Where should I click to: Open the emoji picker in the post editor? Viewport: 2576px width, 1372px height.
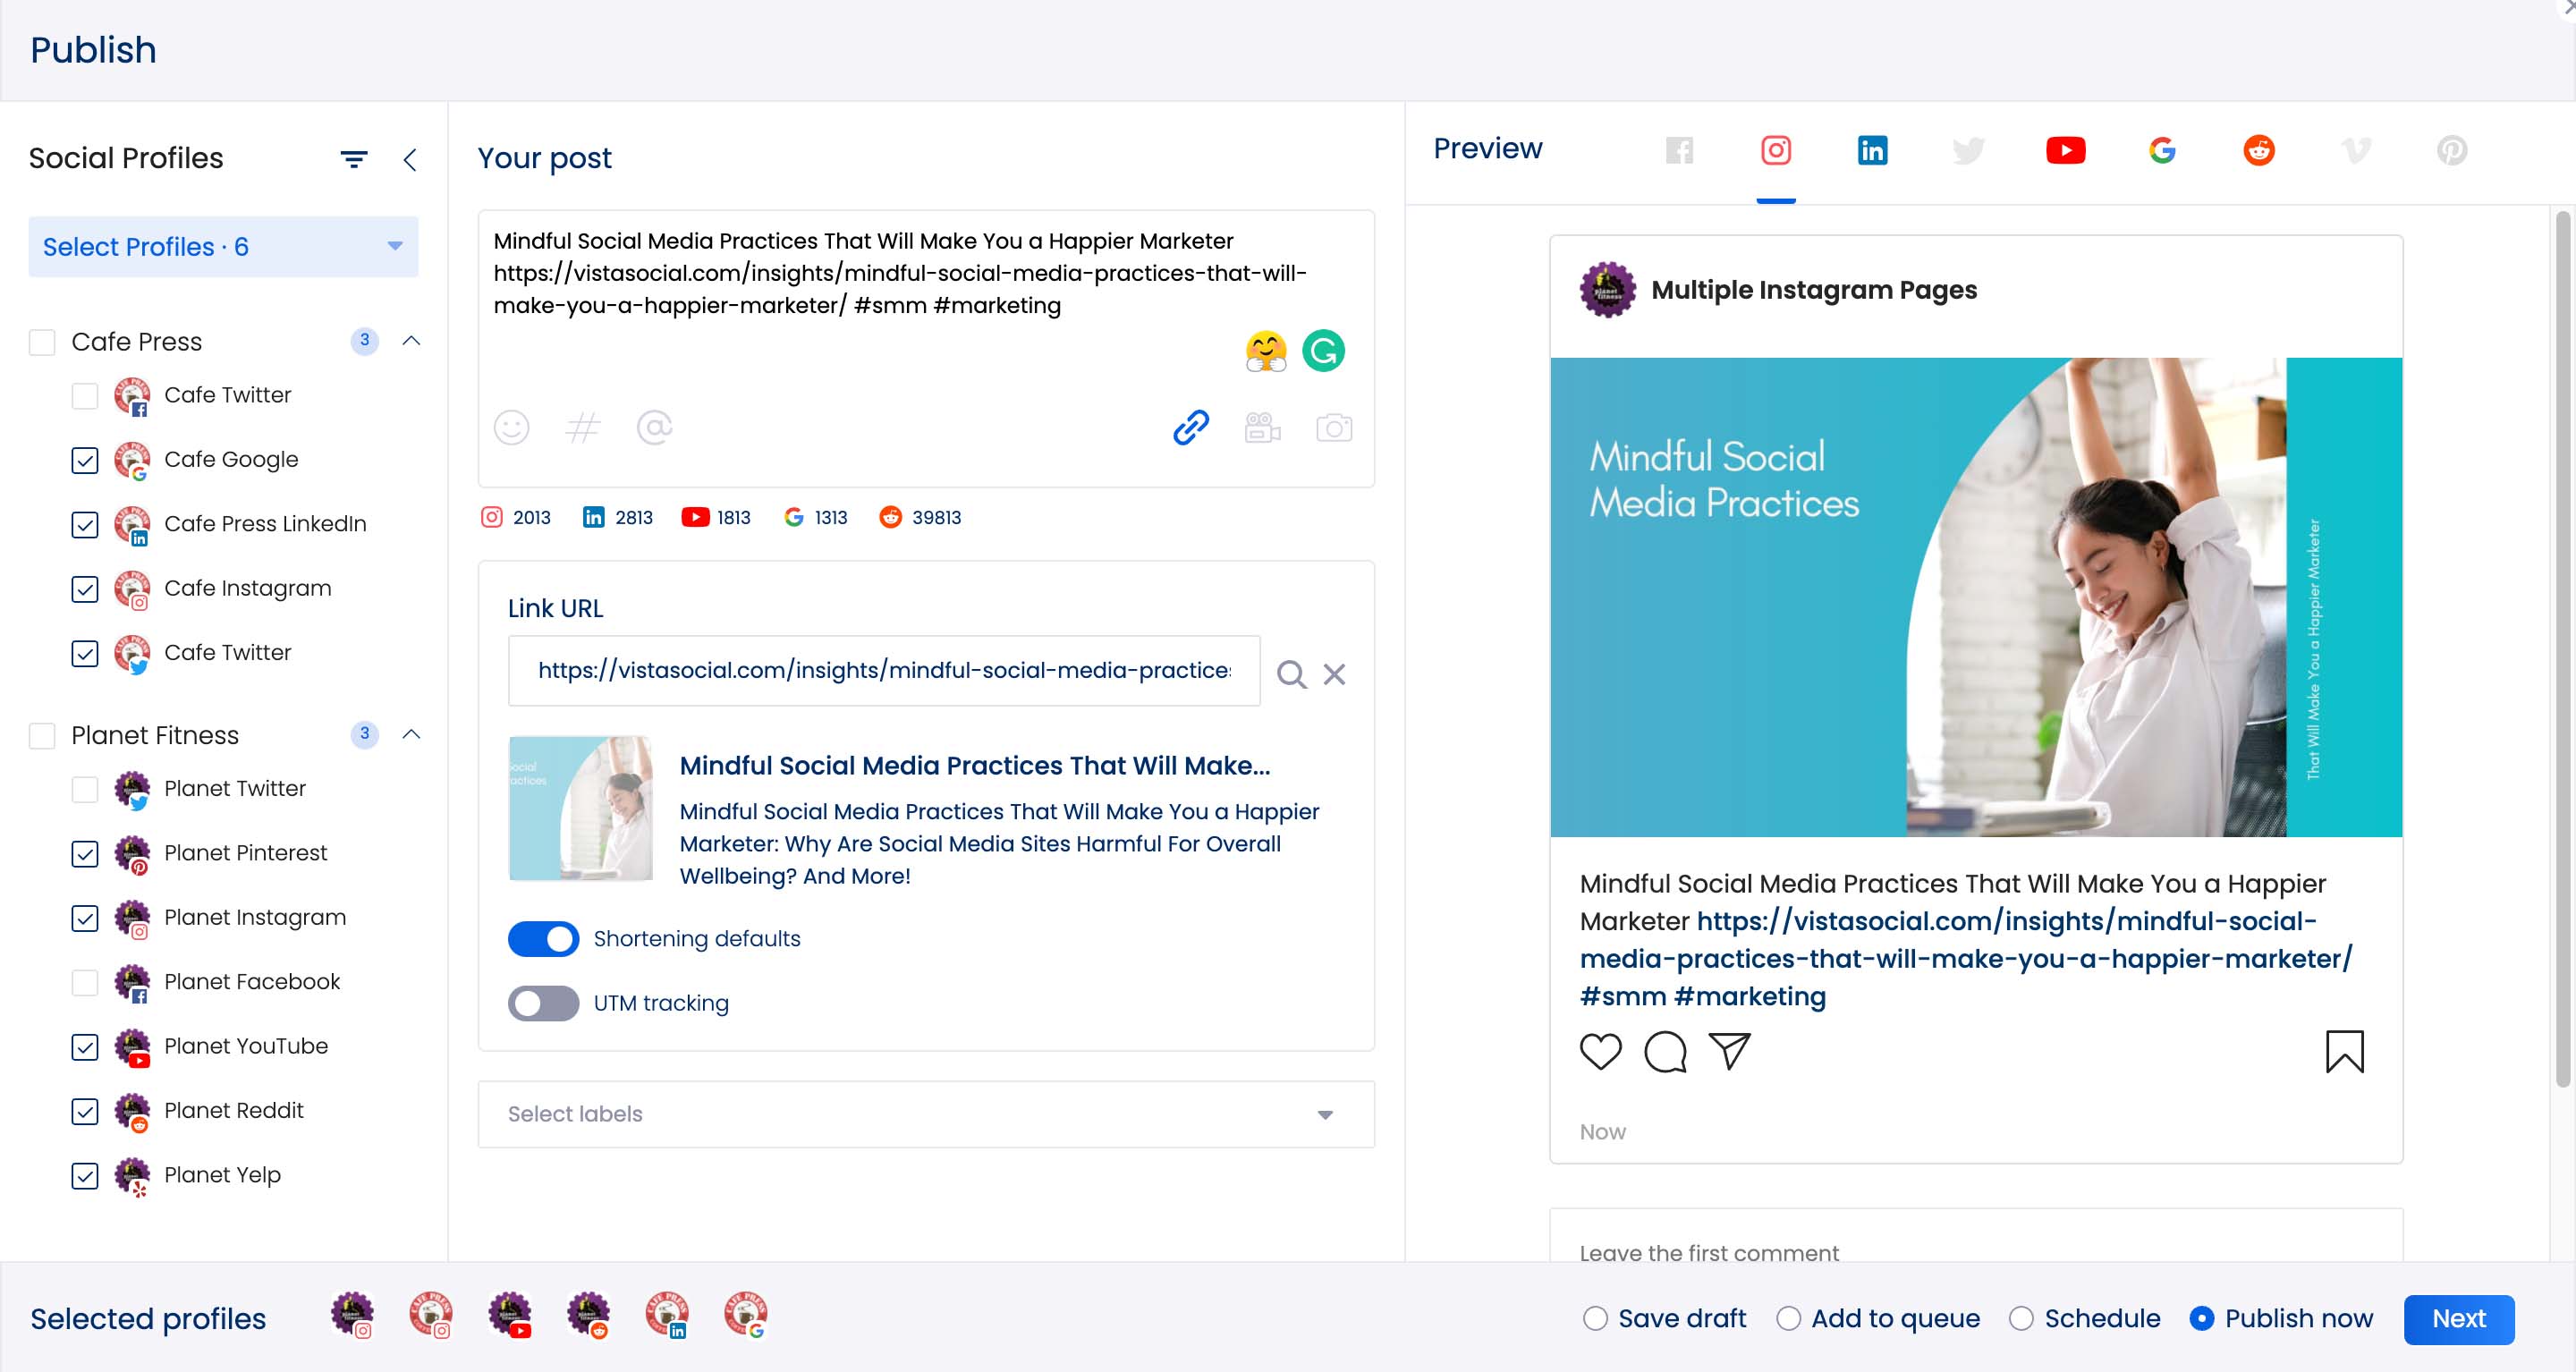pos(512,428)
